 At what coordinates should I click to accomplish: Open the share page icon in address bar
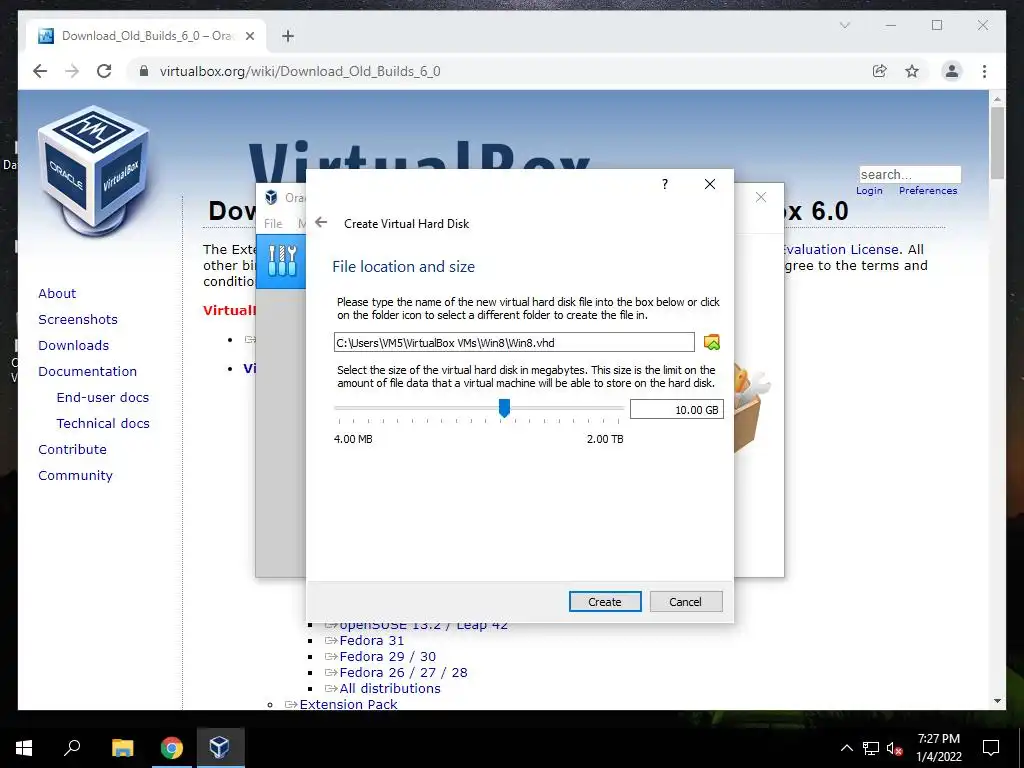pyautogui.click(x=880, y=71)
